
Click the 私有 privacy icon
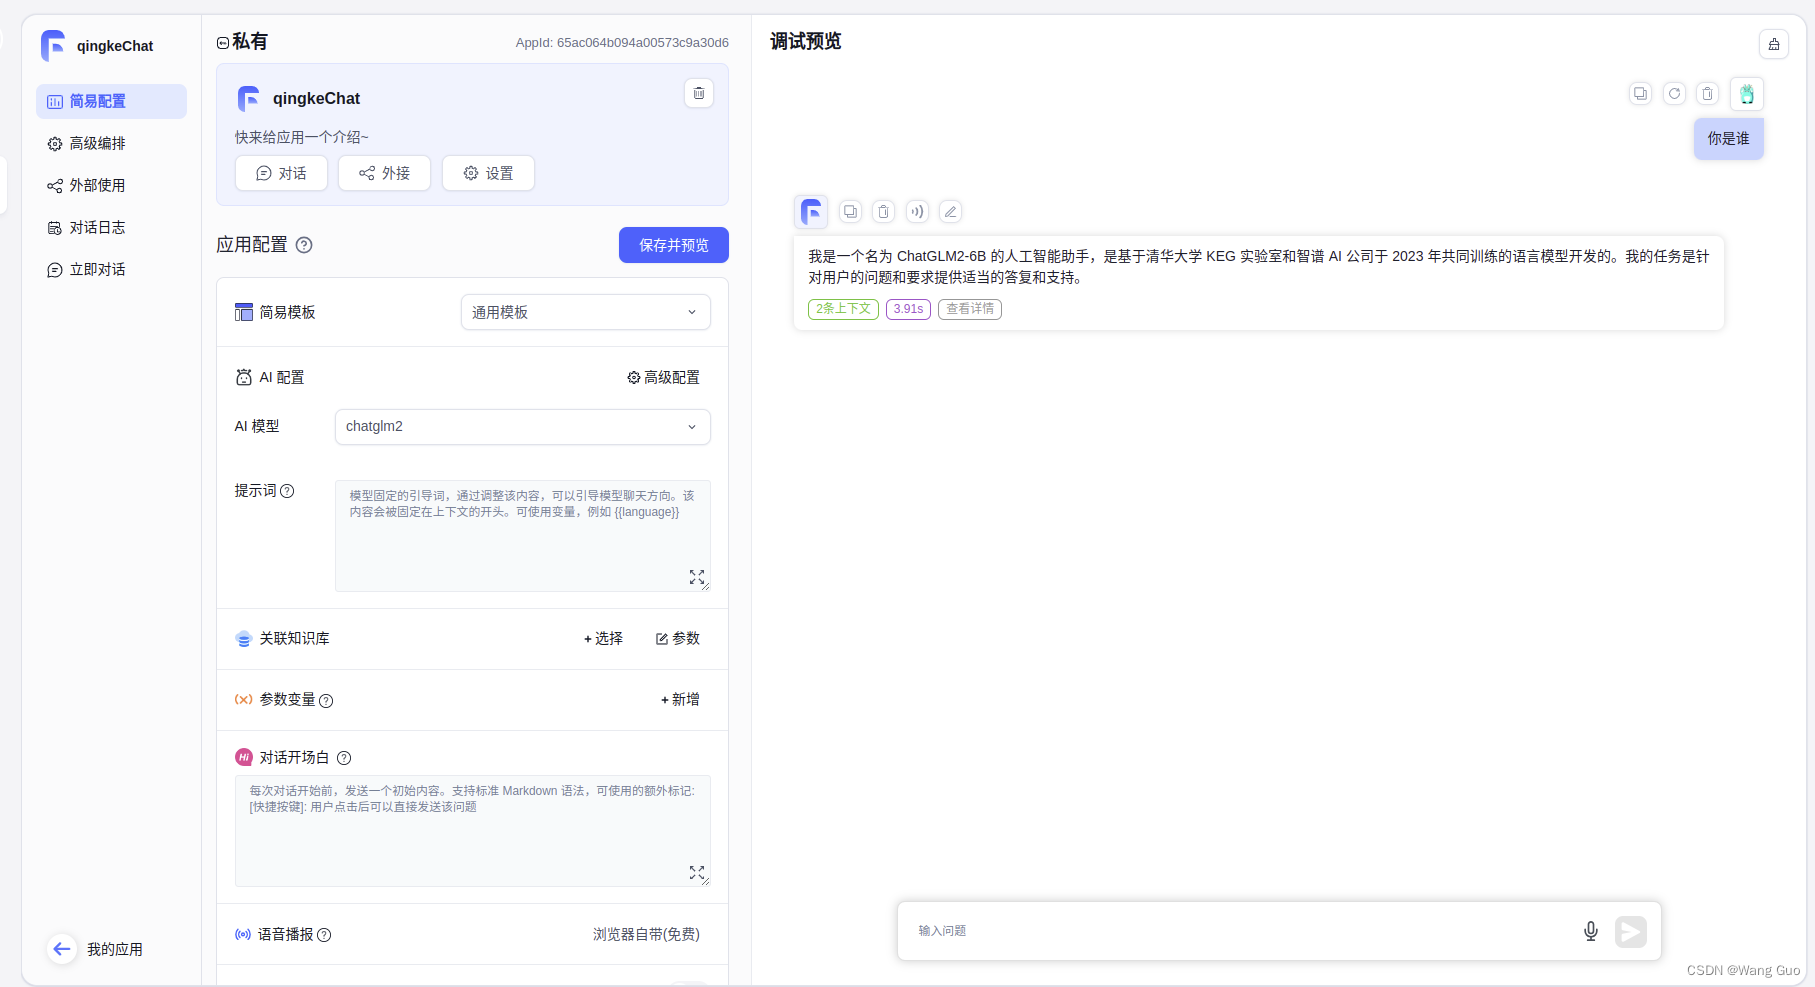[223, 43]
